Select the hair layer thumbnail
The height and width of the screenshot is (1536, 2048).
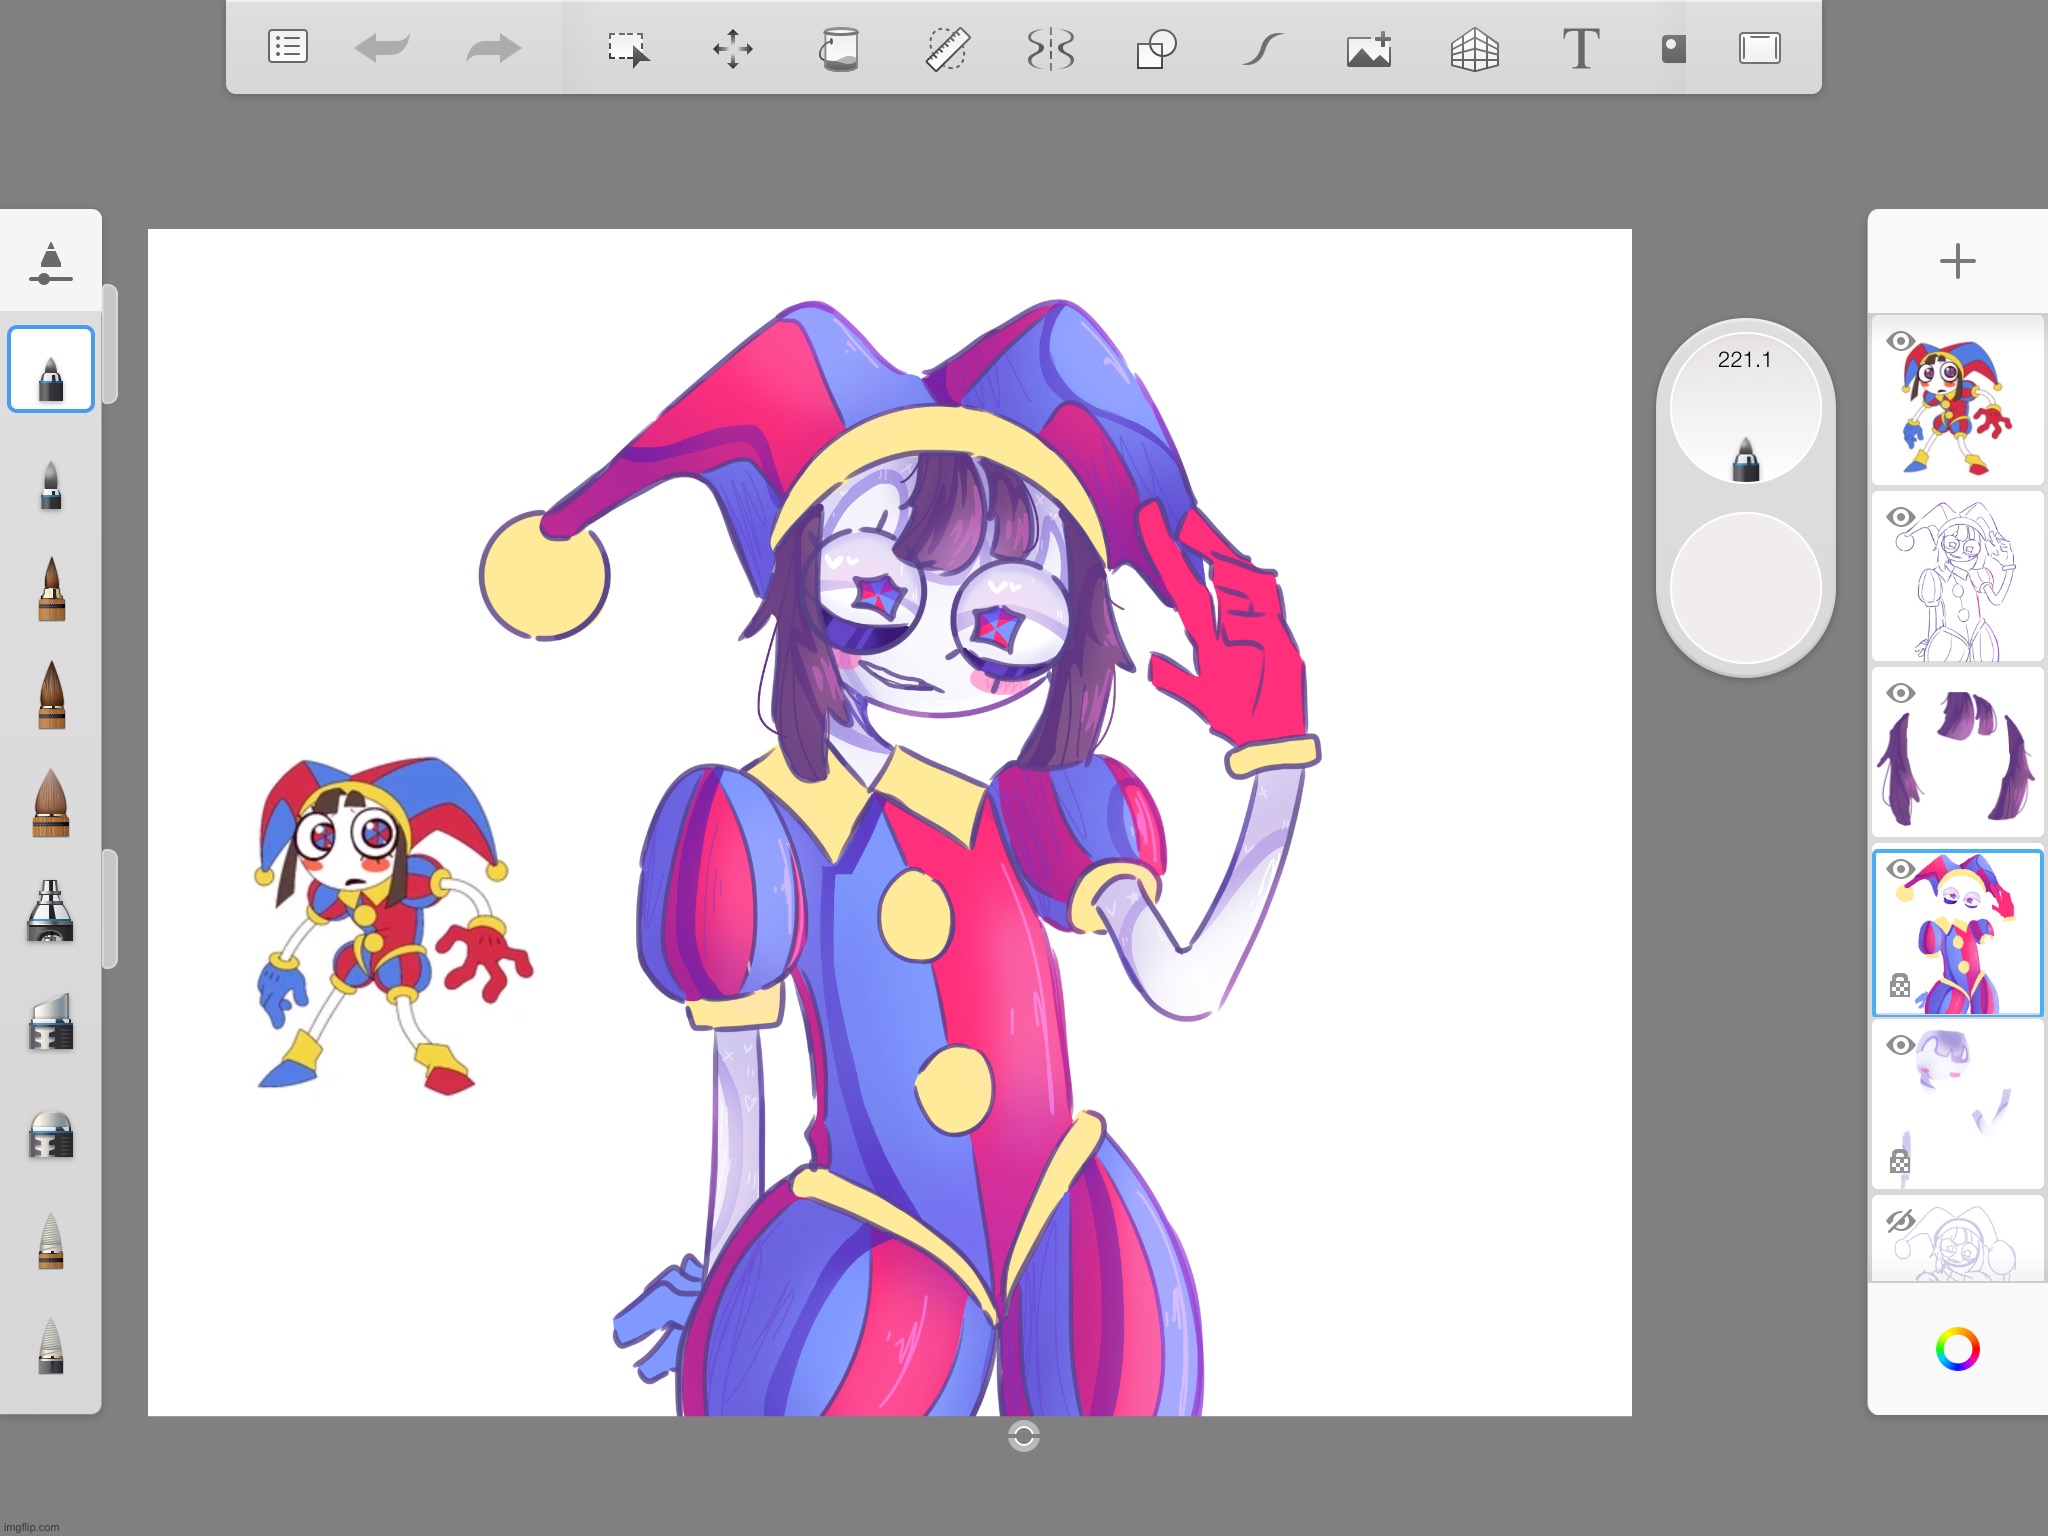[1957, 753]
